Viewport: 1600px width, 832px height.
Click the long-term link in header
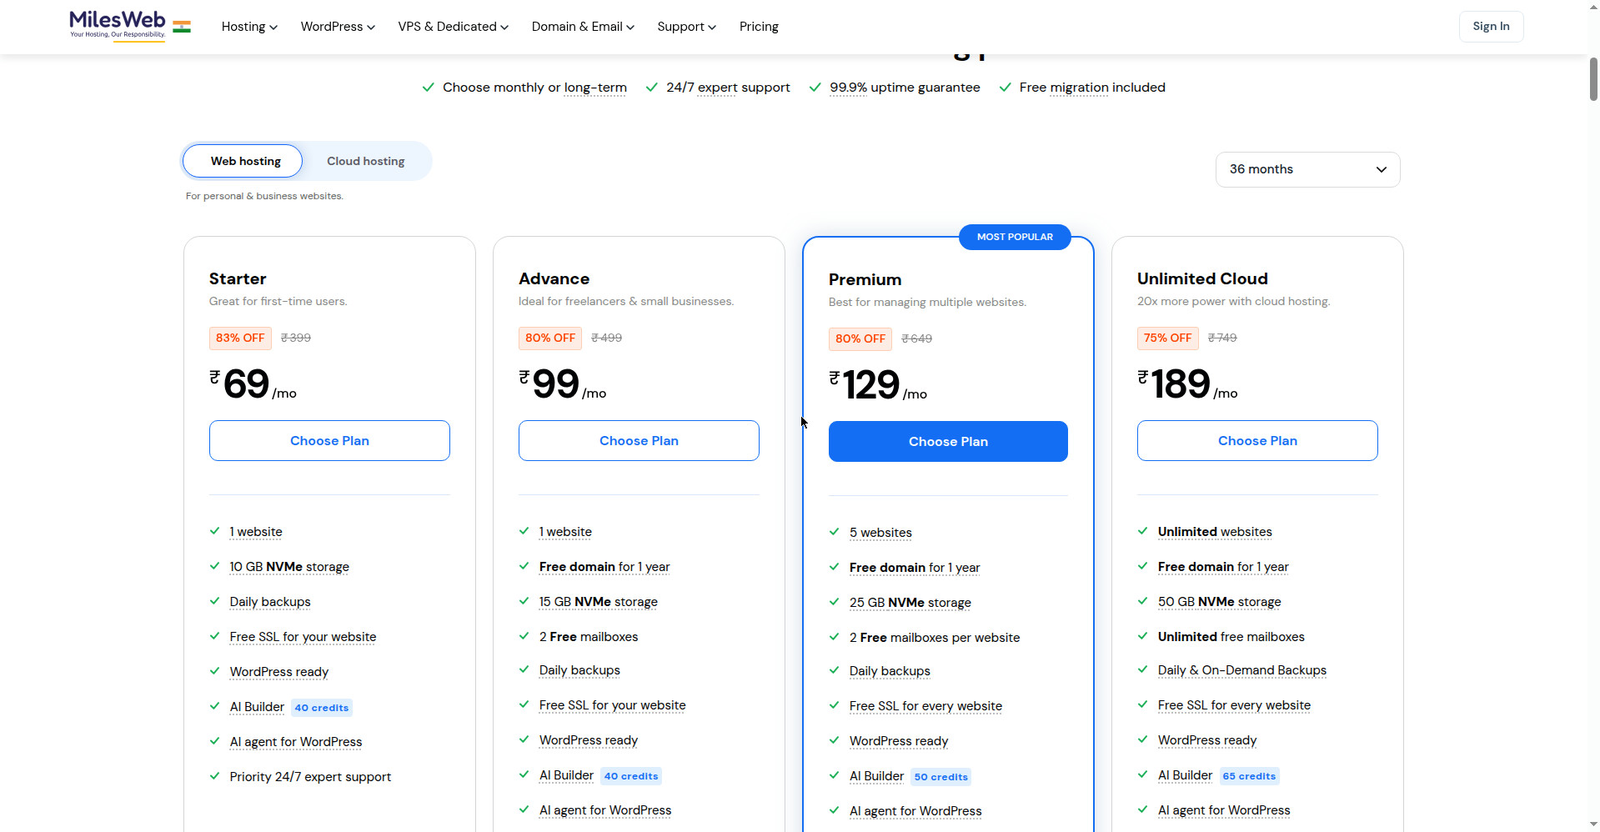595,88
